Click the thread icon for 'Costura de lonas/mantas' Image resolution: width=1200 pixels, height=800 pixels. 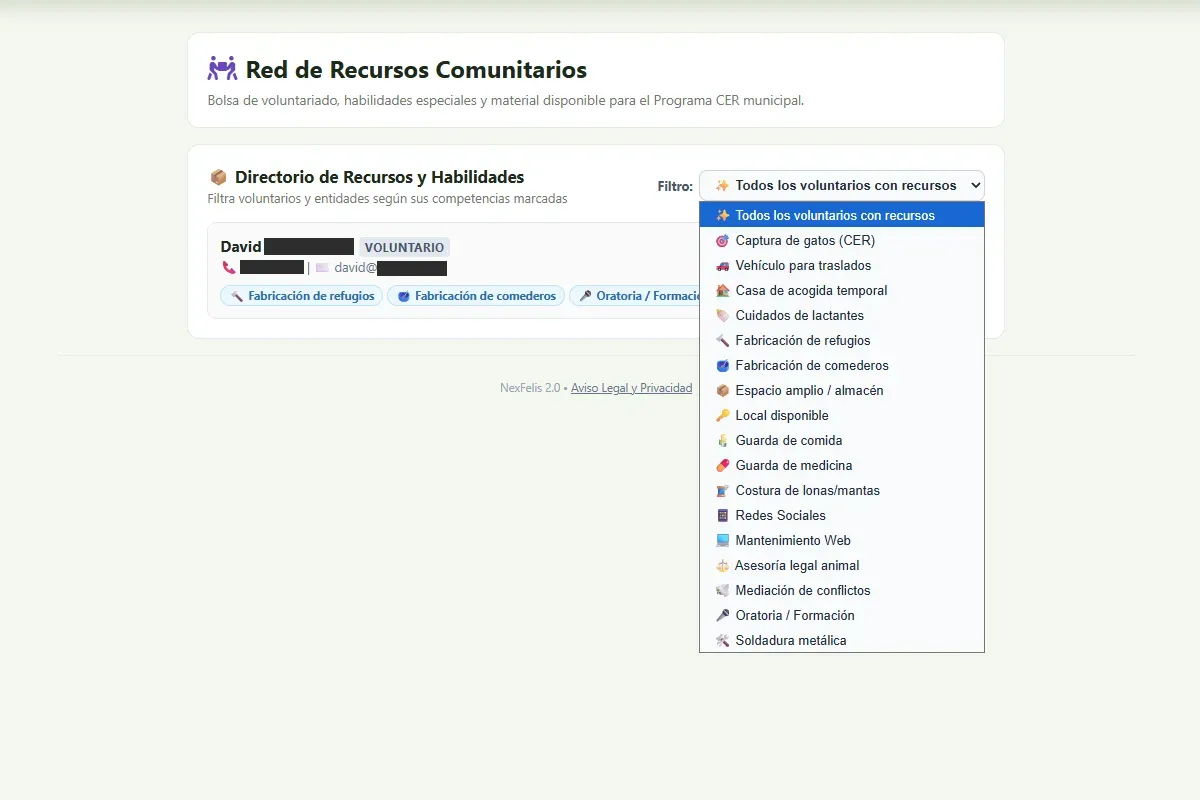[723, 490]
